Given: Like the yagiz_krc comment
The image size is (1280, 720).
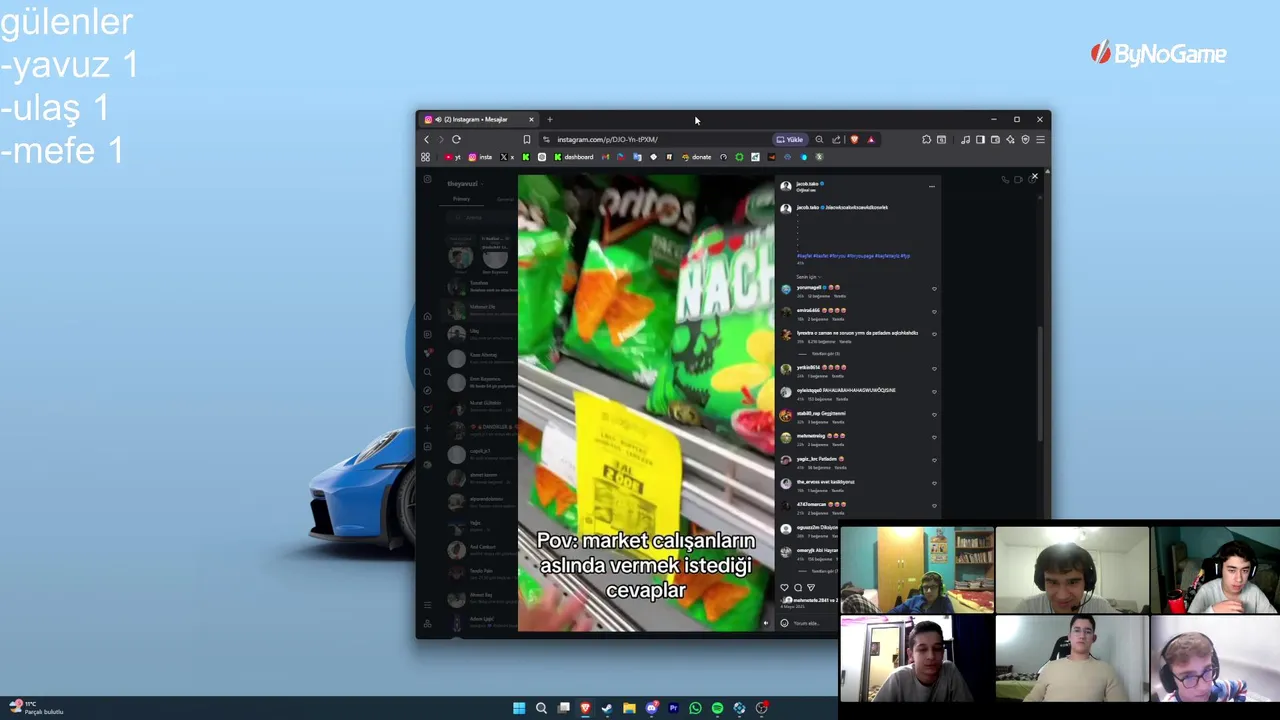Looking at the screenshot, I should click(x=934, y=460).
